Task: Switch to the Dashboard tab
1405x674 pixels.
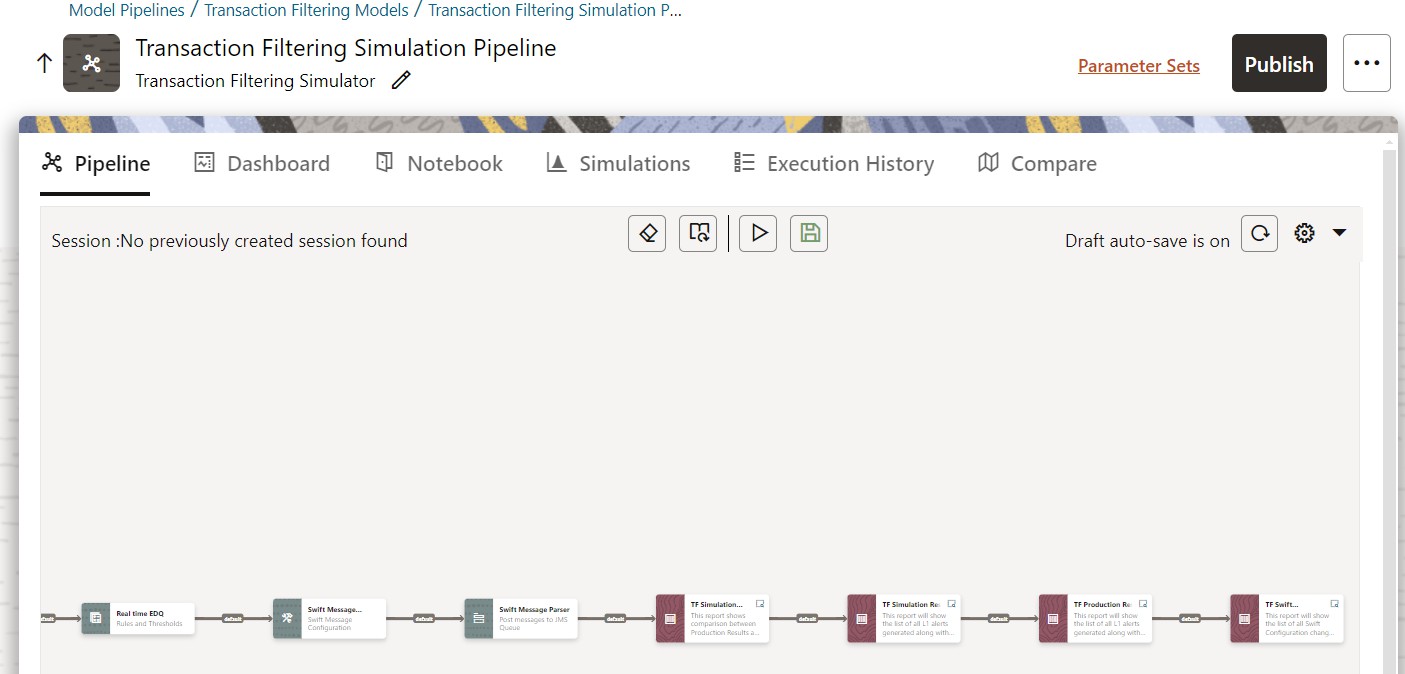Action: pos(262,163)
